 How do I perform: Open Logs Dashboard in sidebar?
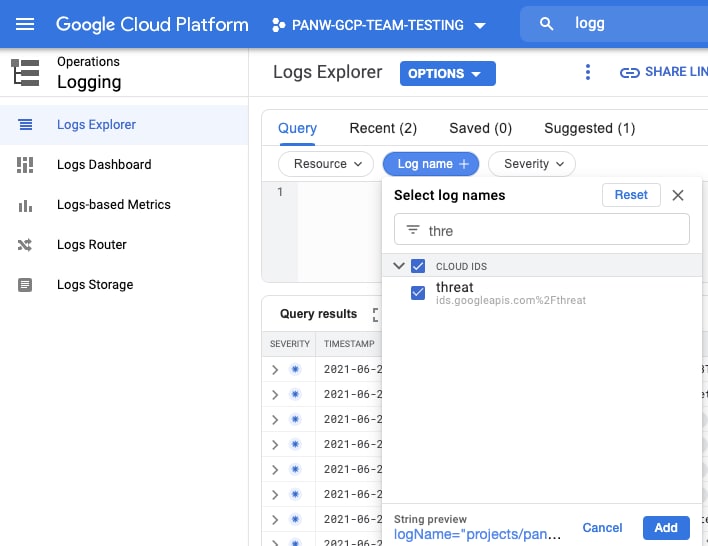pos(104,165)
